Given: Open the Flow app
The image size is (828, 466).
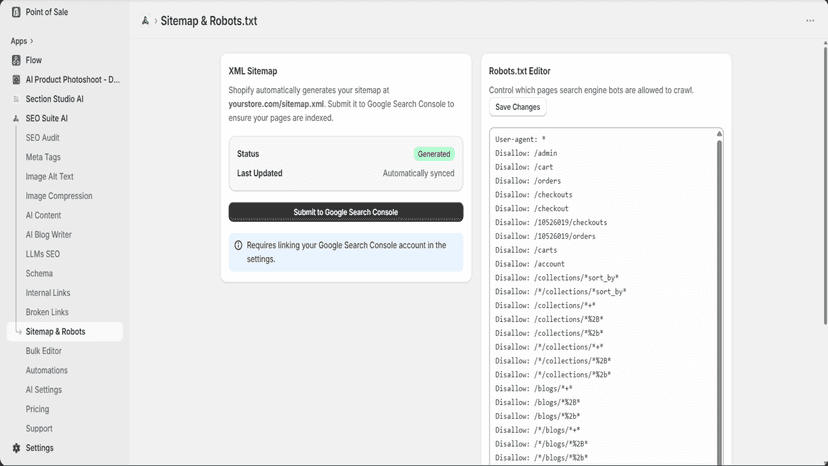Looking at the screenshot, I should point(34,60).
